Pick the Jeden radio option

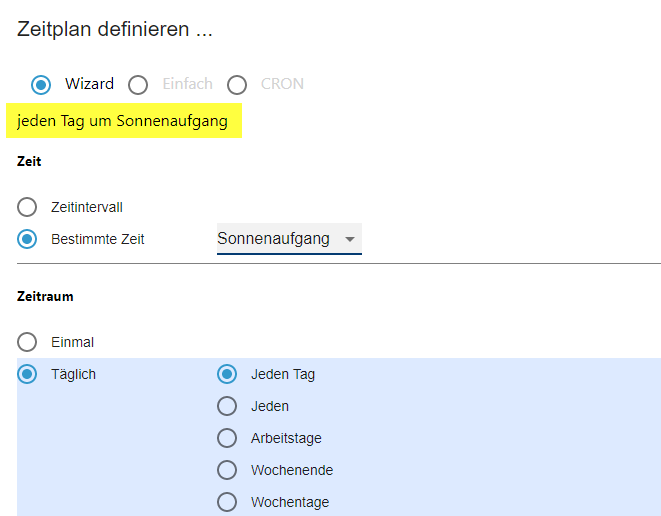point(227,407)
